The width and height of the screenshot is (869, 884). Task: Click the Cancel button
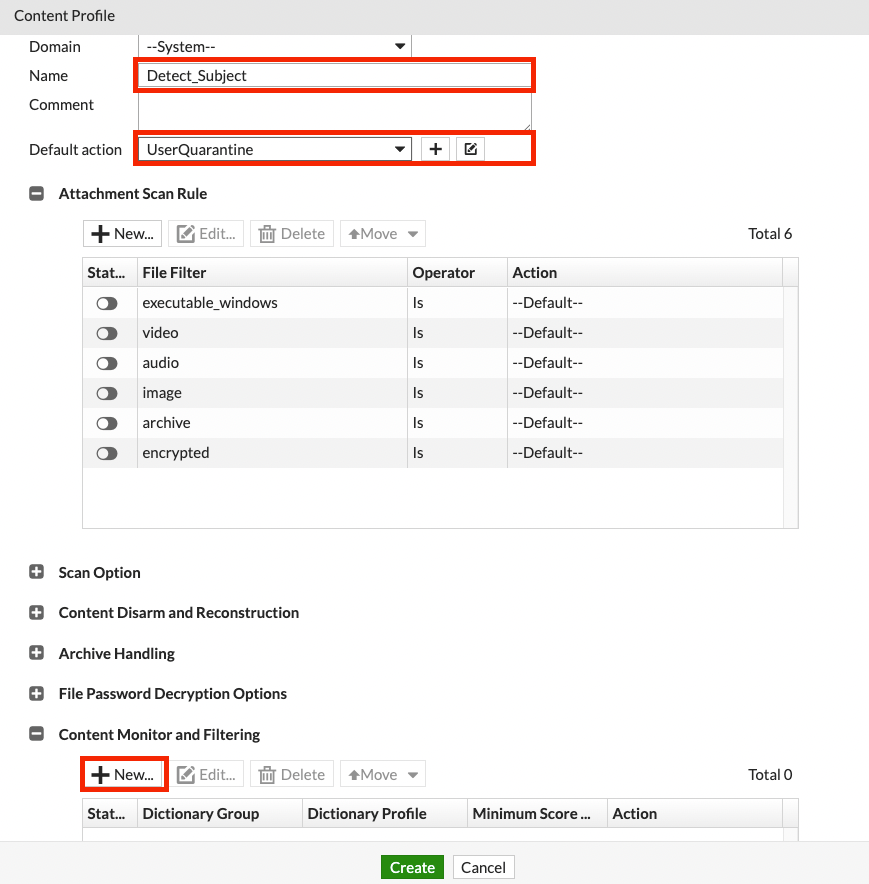click(x=484, y=867)
